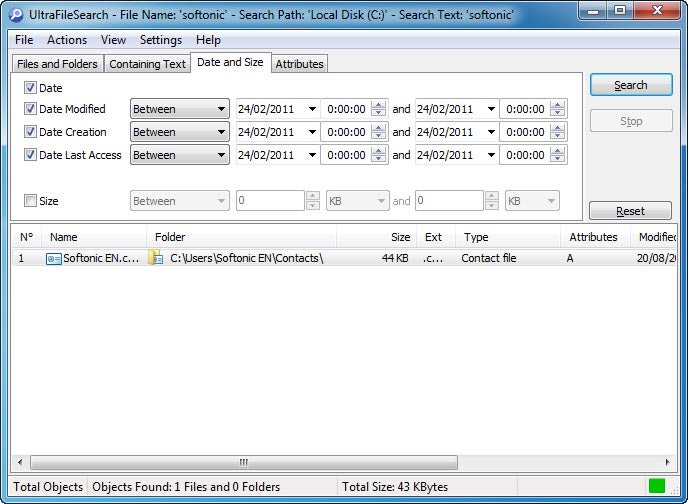688x504 pixels.
Task: Open Date Creation end date picker
Action: [x=491, y=132]
